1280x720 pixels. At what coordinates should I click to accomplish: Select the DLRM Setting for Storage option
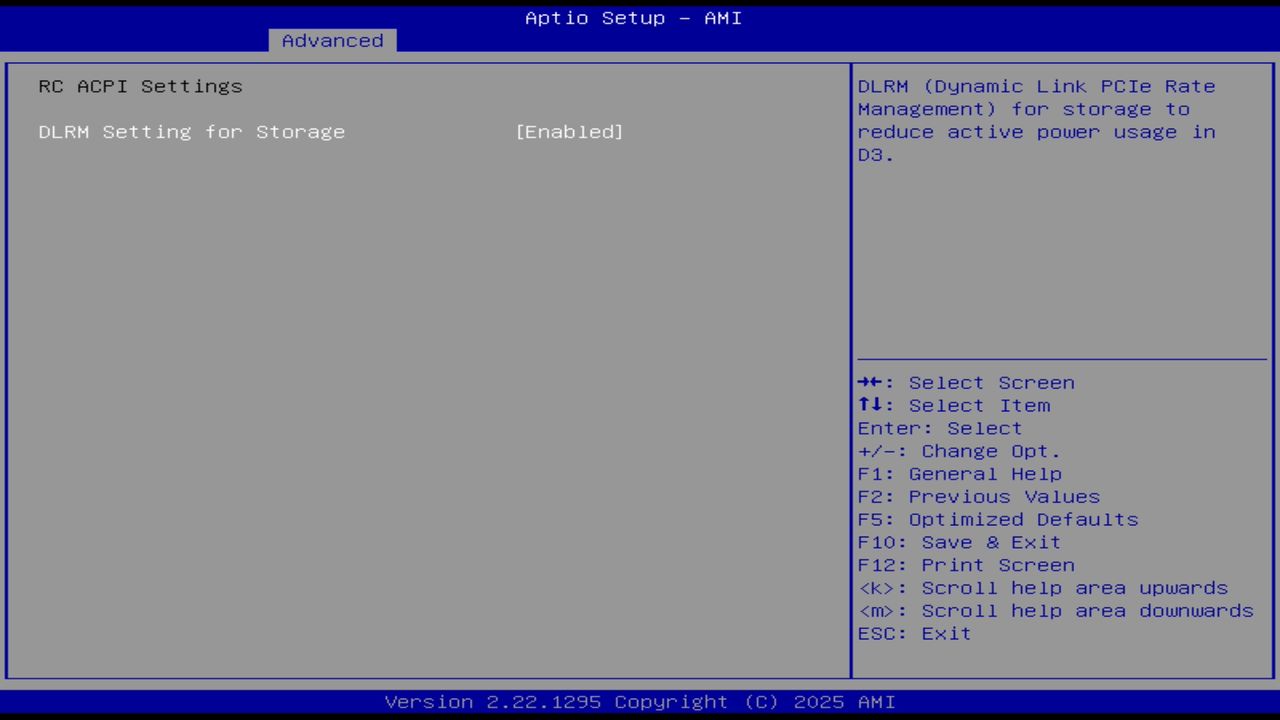click(191, 131)
